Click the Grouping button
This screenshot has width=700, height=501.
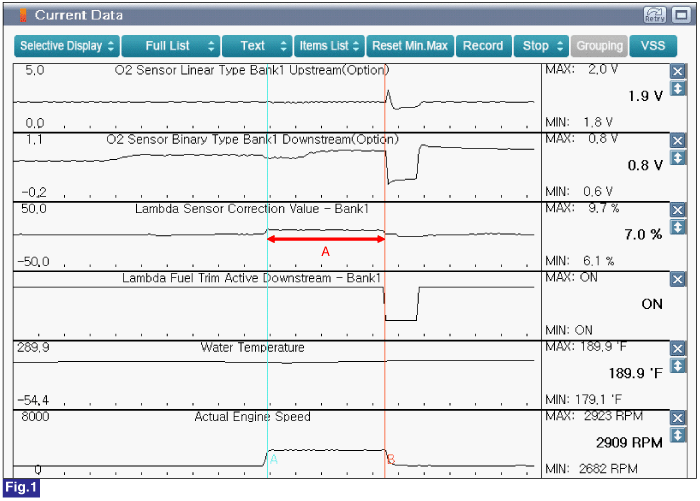(599, 46)
